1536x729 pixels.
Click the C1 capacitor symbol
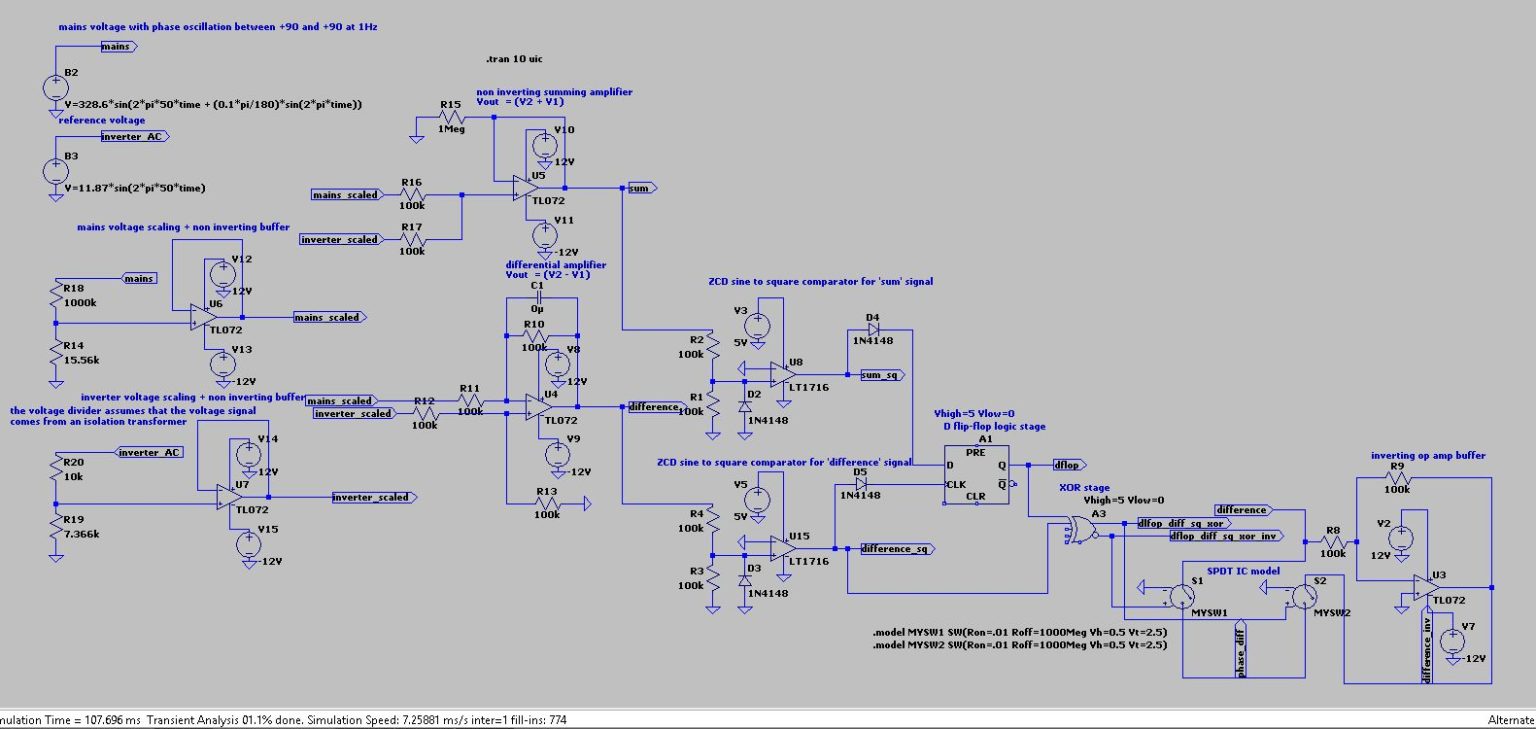pos(538,296)
